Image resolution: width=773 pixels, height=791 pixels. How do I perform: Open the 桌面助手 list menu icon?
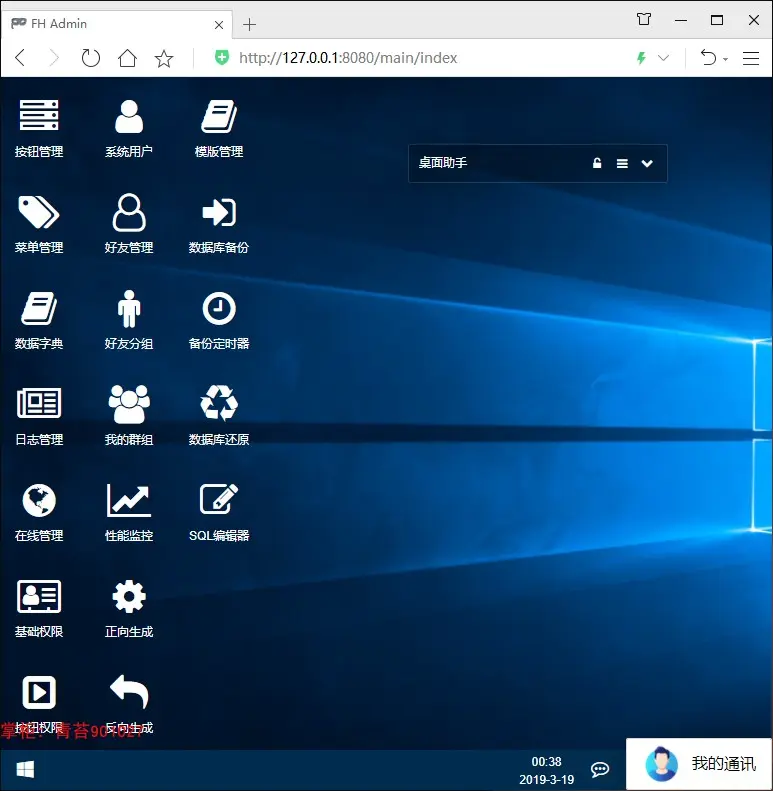(x=622, y=163)
